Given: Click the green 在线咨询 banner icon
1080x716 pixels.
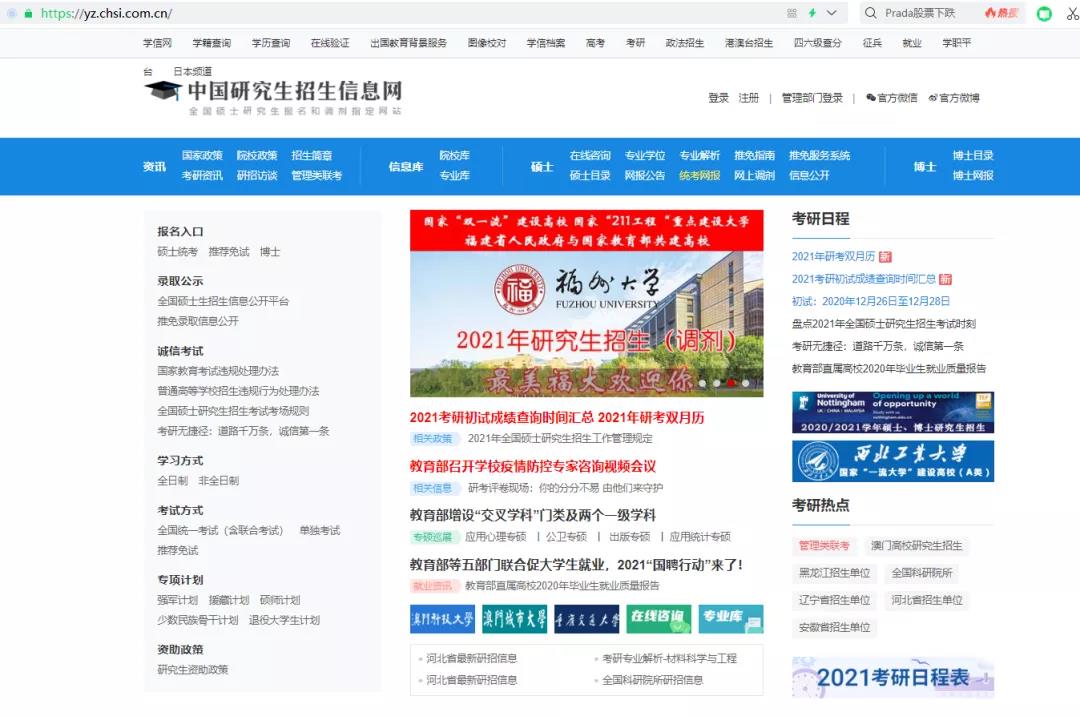Looking at the screenshot, I should pos(659,618).
